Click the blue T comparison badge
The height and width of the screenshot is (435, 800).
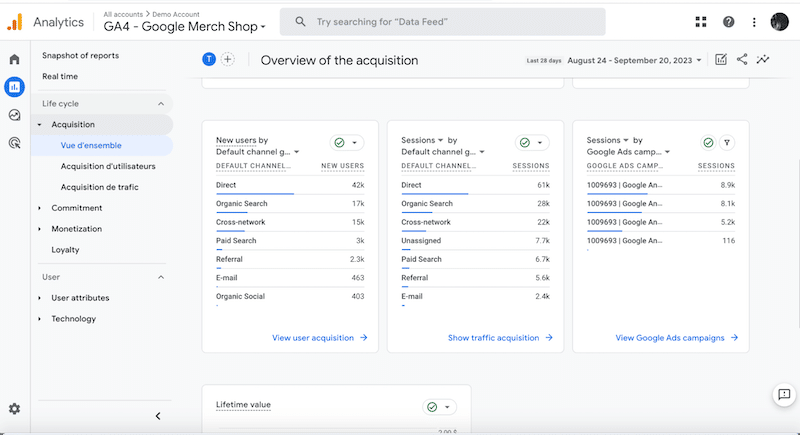(x=209, y=60)
